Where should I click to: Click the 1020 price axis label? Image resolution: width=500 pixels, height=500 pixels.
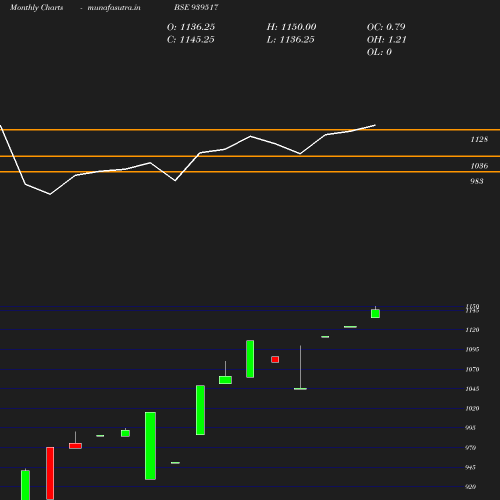click(472, 408)
